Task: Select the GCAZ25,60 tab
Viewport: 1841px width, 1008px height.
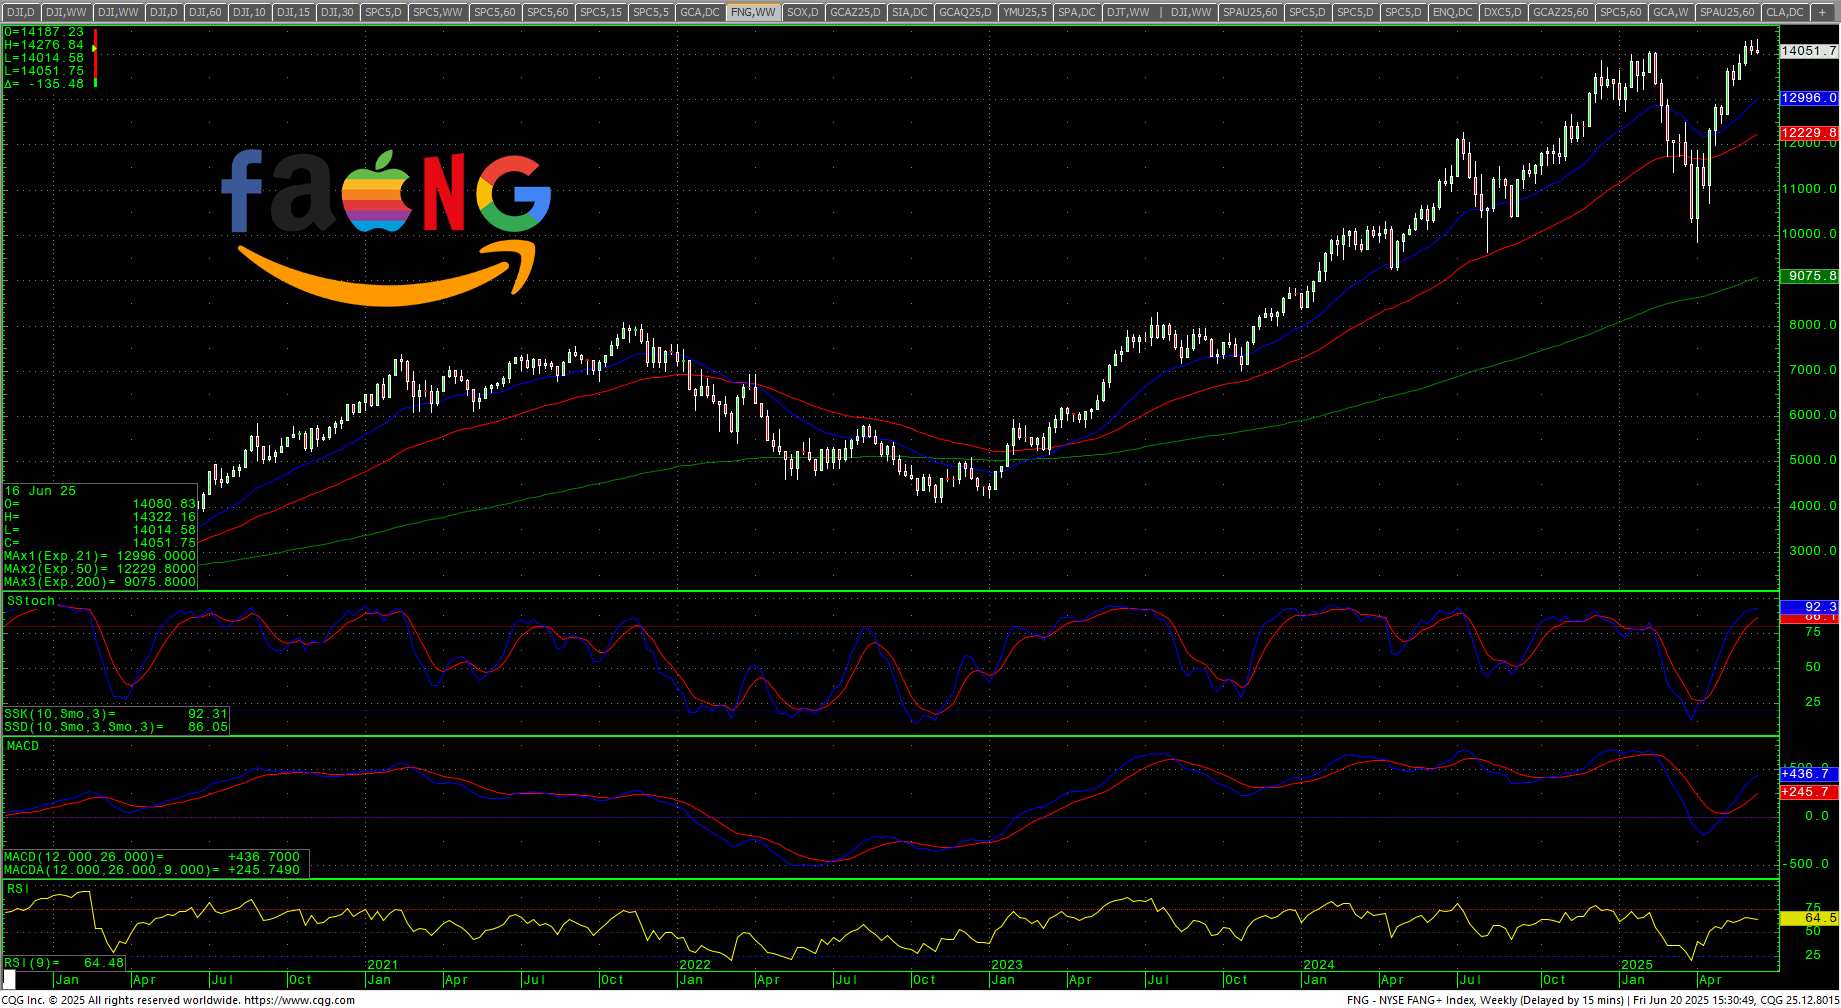Action: click(1560, 12)
